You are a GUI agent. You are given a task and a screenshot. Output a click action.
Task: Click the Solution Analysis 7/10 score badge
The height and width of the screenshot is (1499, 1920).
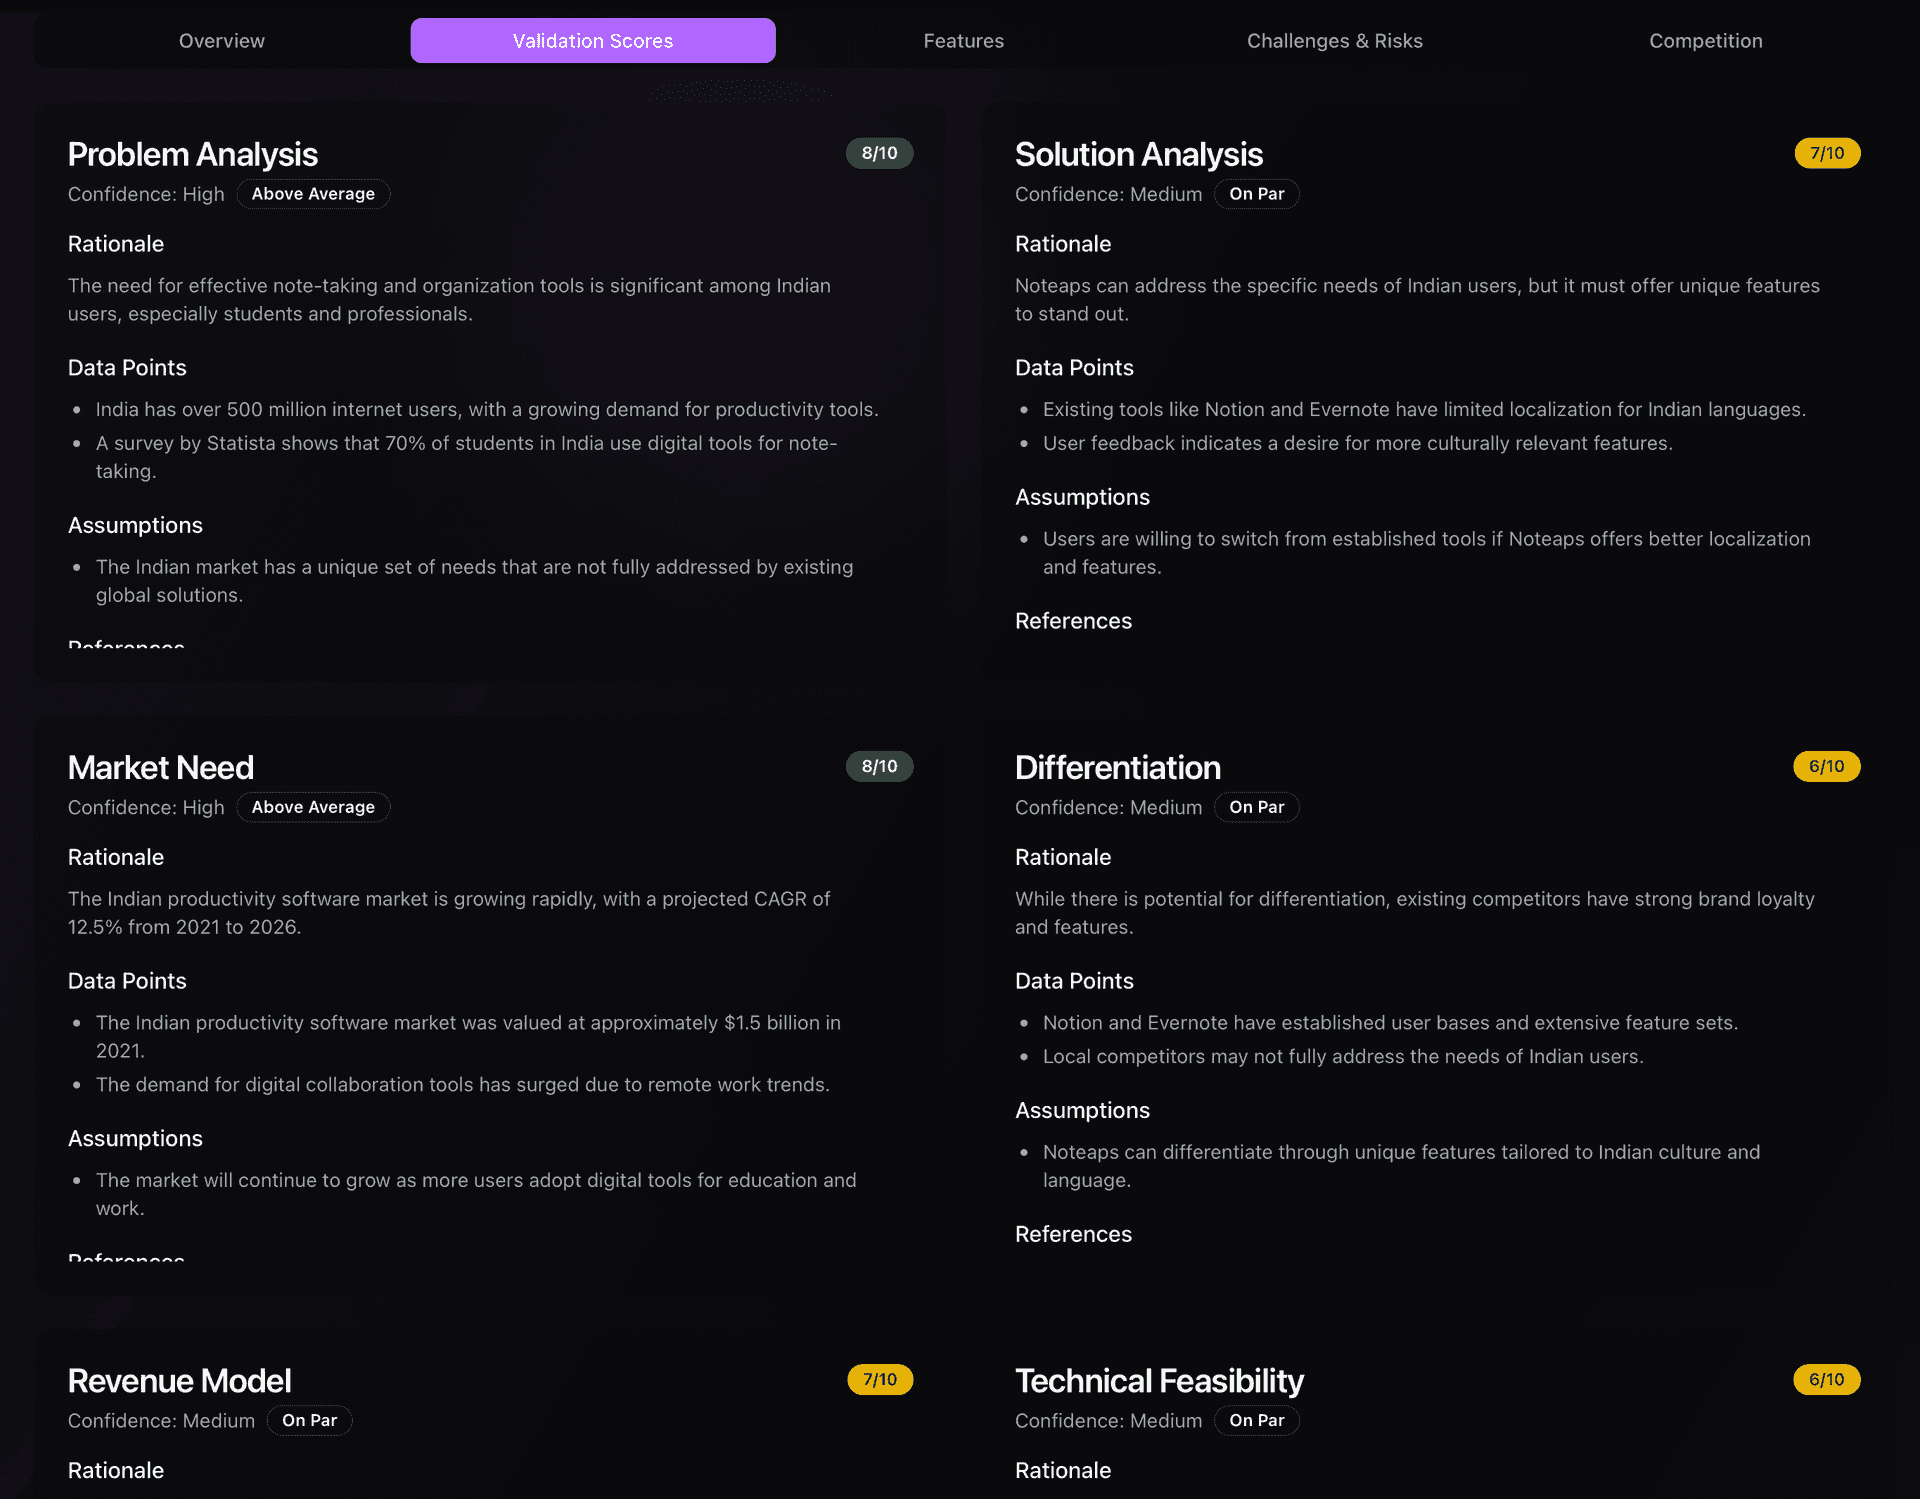[1827, 153]
